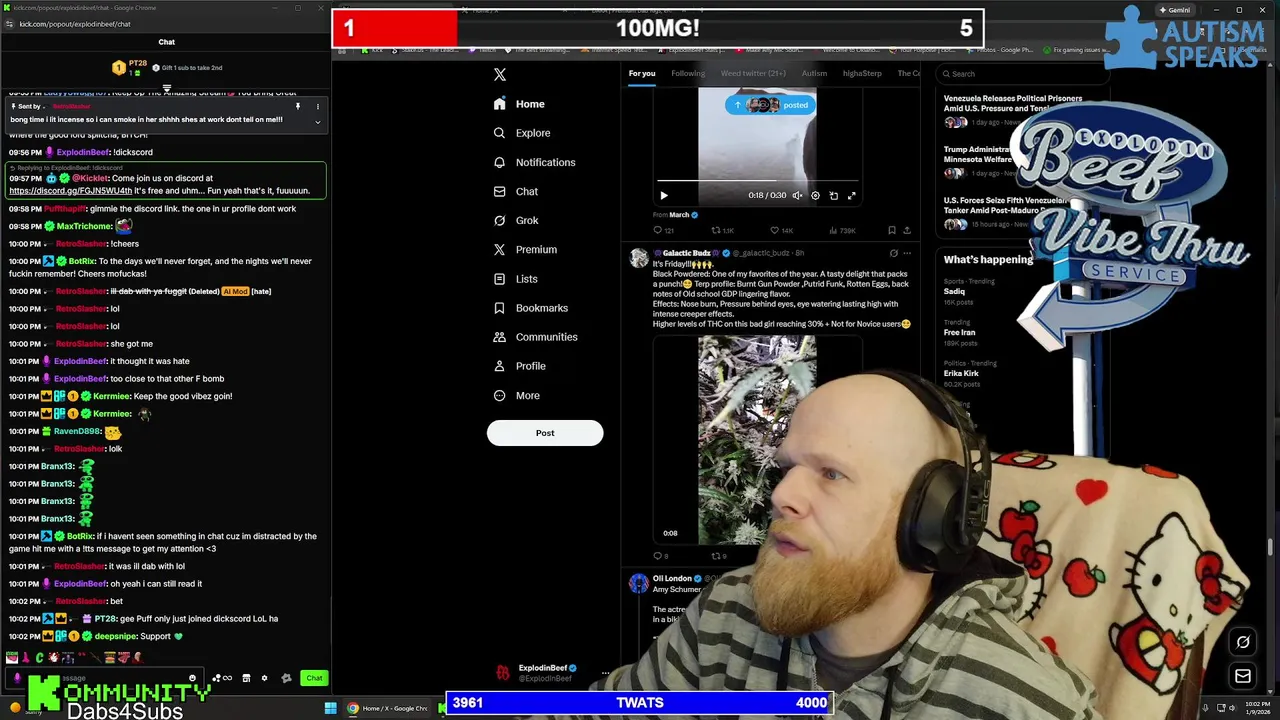Share the top post
The width and height of the screenshot is (1280, 720).
(907, 231)
